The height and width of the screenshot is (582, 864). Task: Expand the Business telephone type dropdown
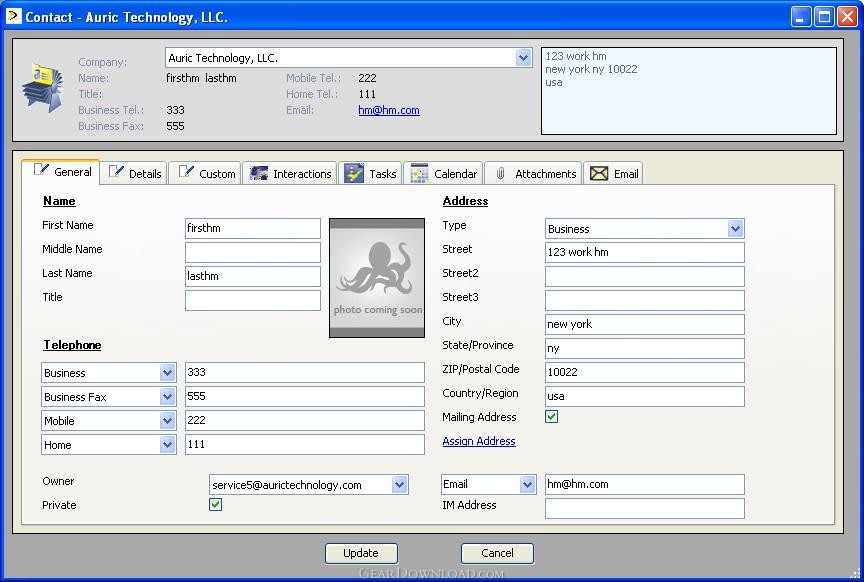(x=168, y=373)
